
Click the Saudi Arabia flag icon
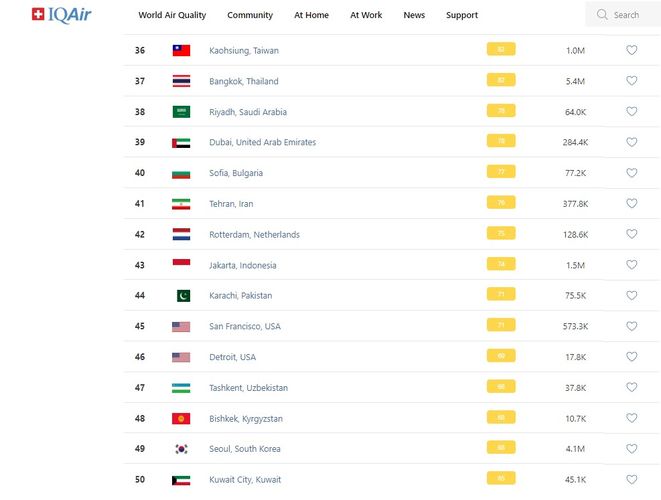point(181,112)
